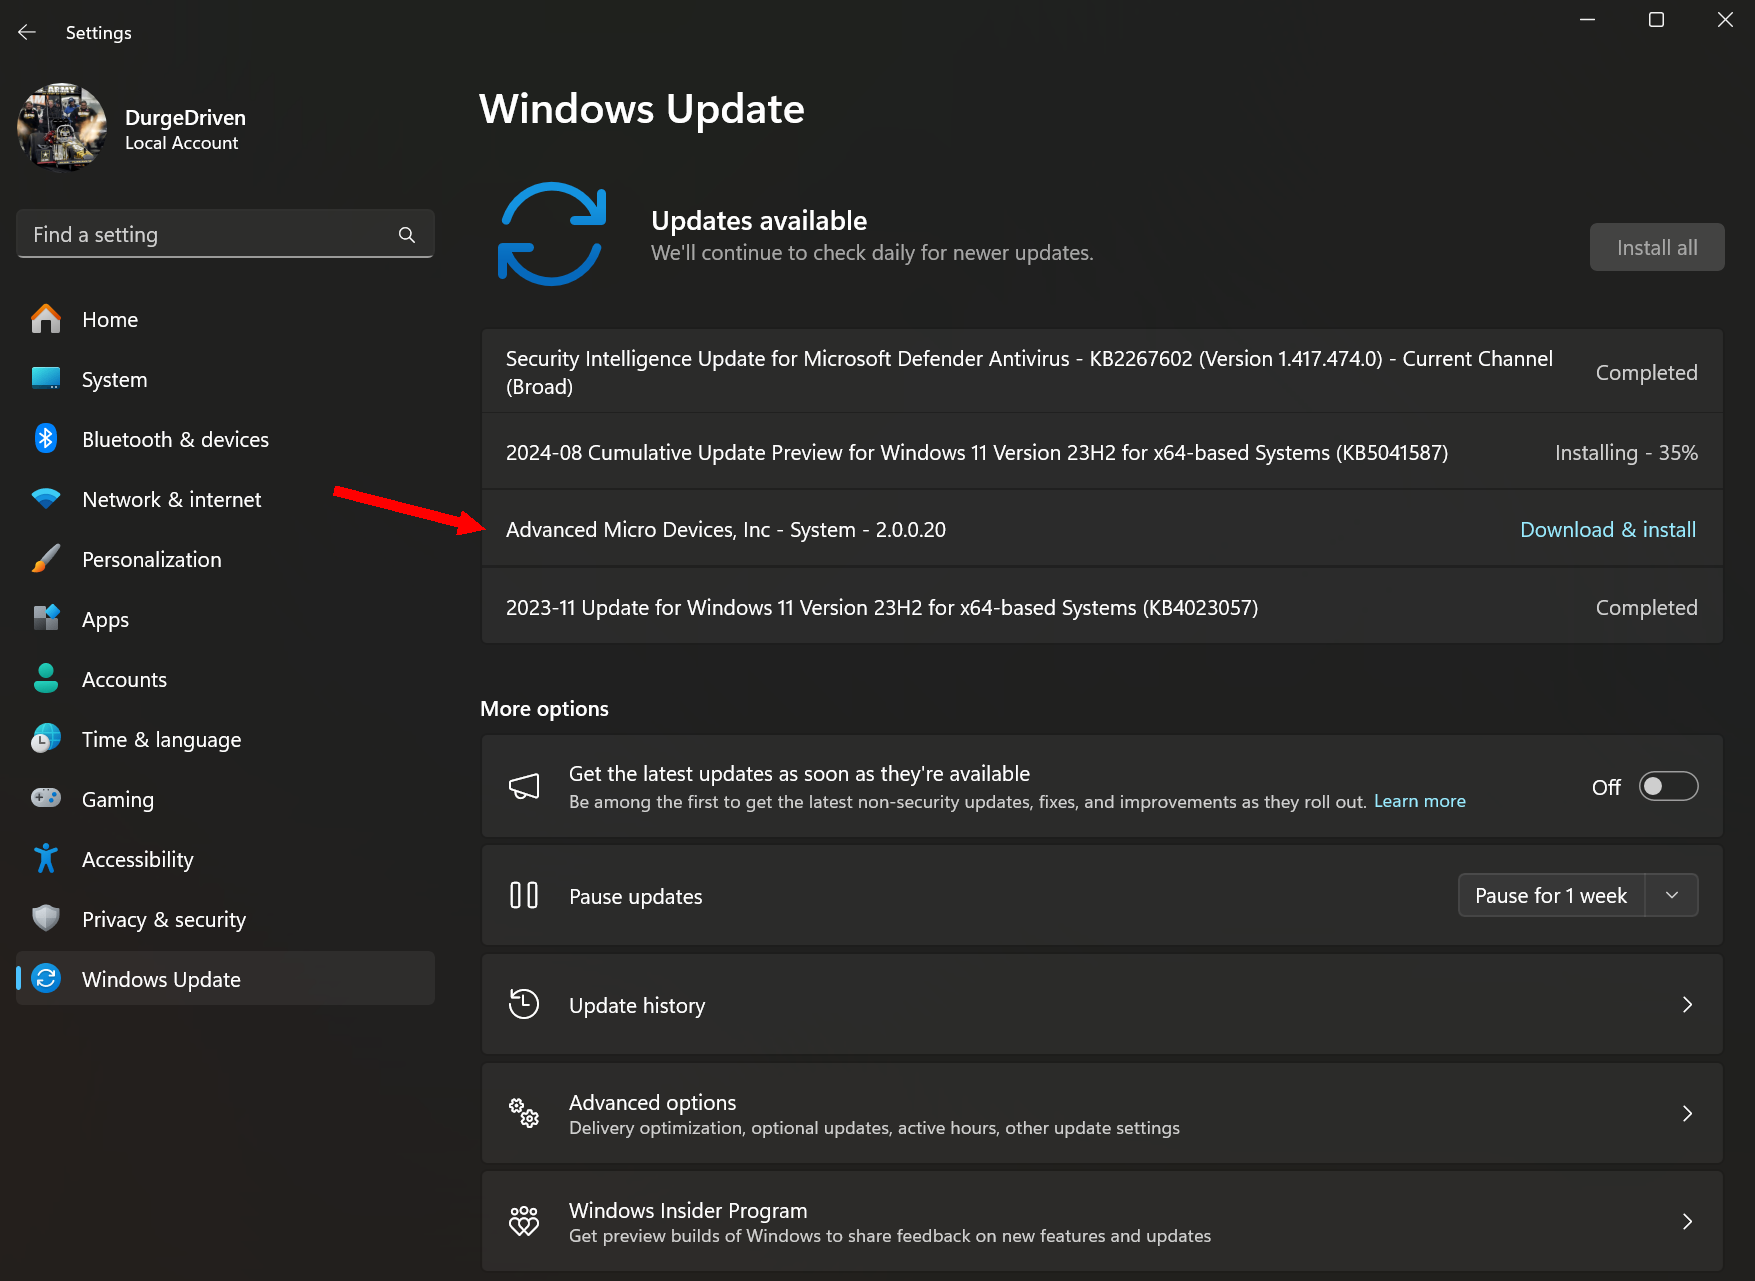Open the Accounts label in sidebar
Viewport: 1755px width, 1281px height.
(x=124, y=679)
